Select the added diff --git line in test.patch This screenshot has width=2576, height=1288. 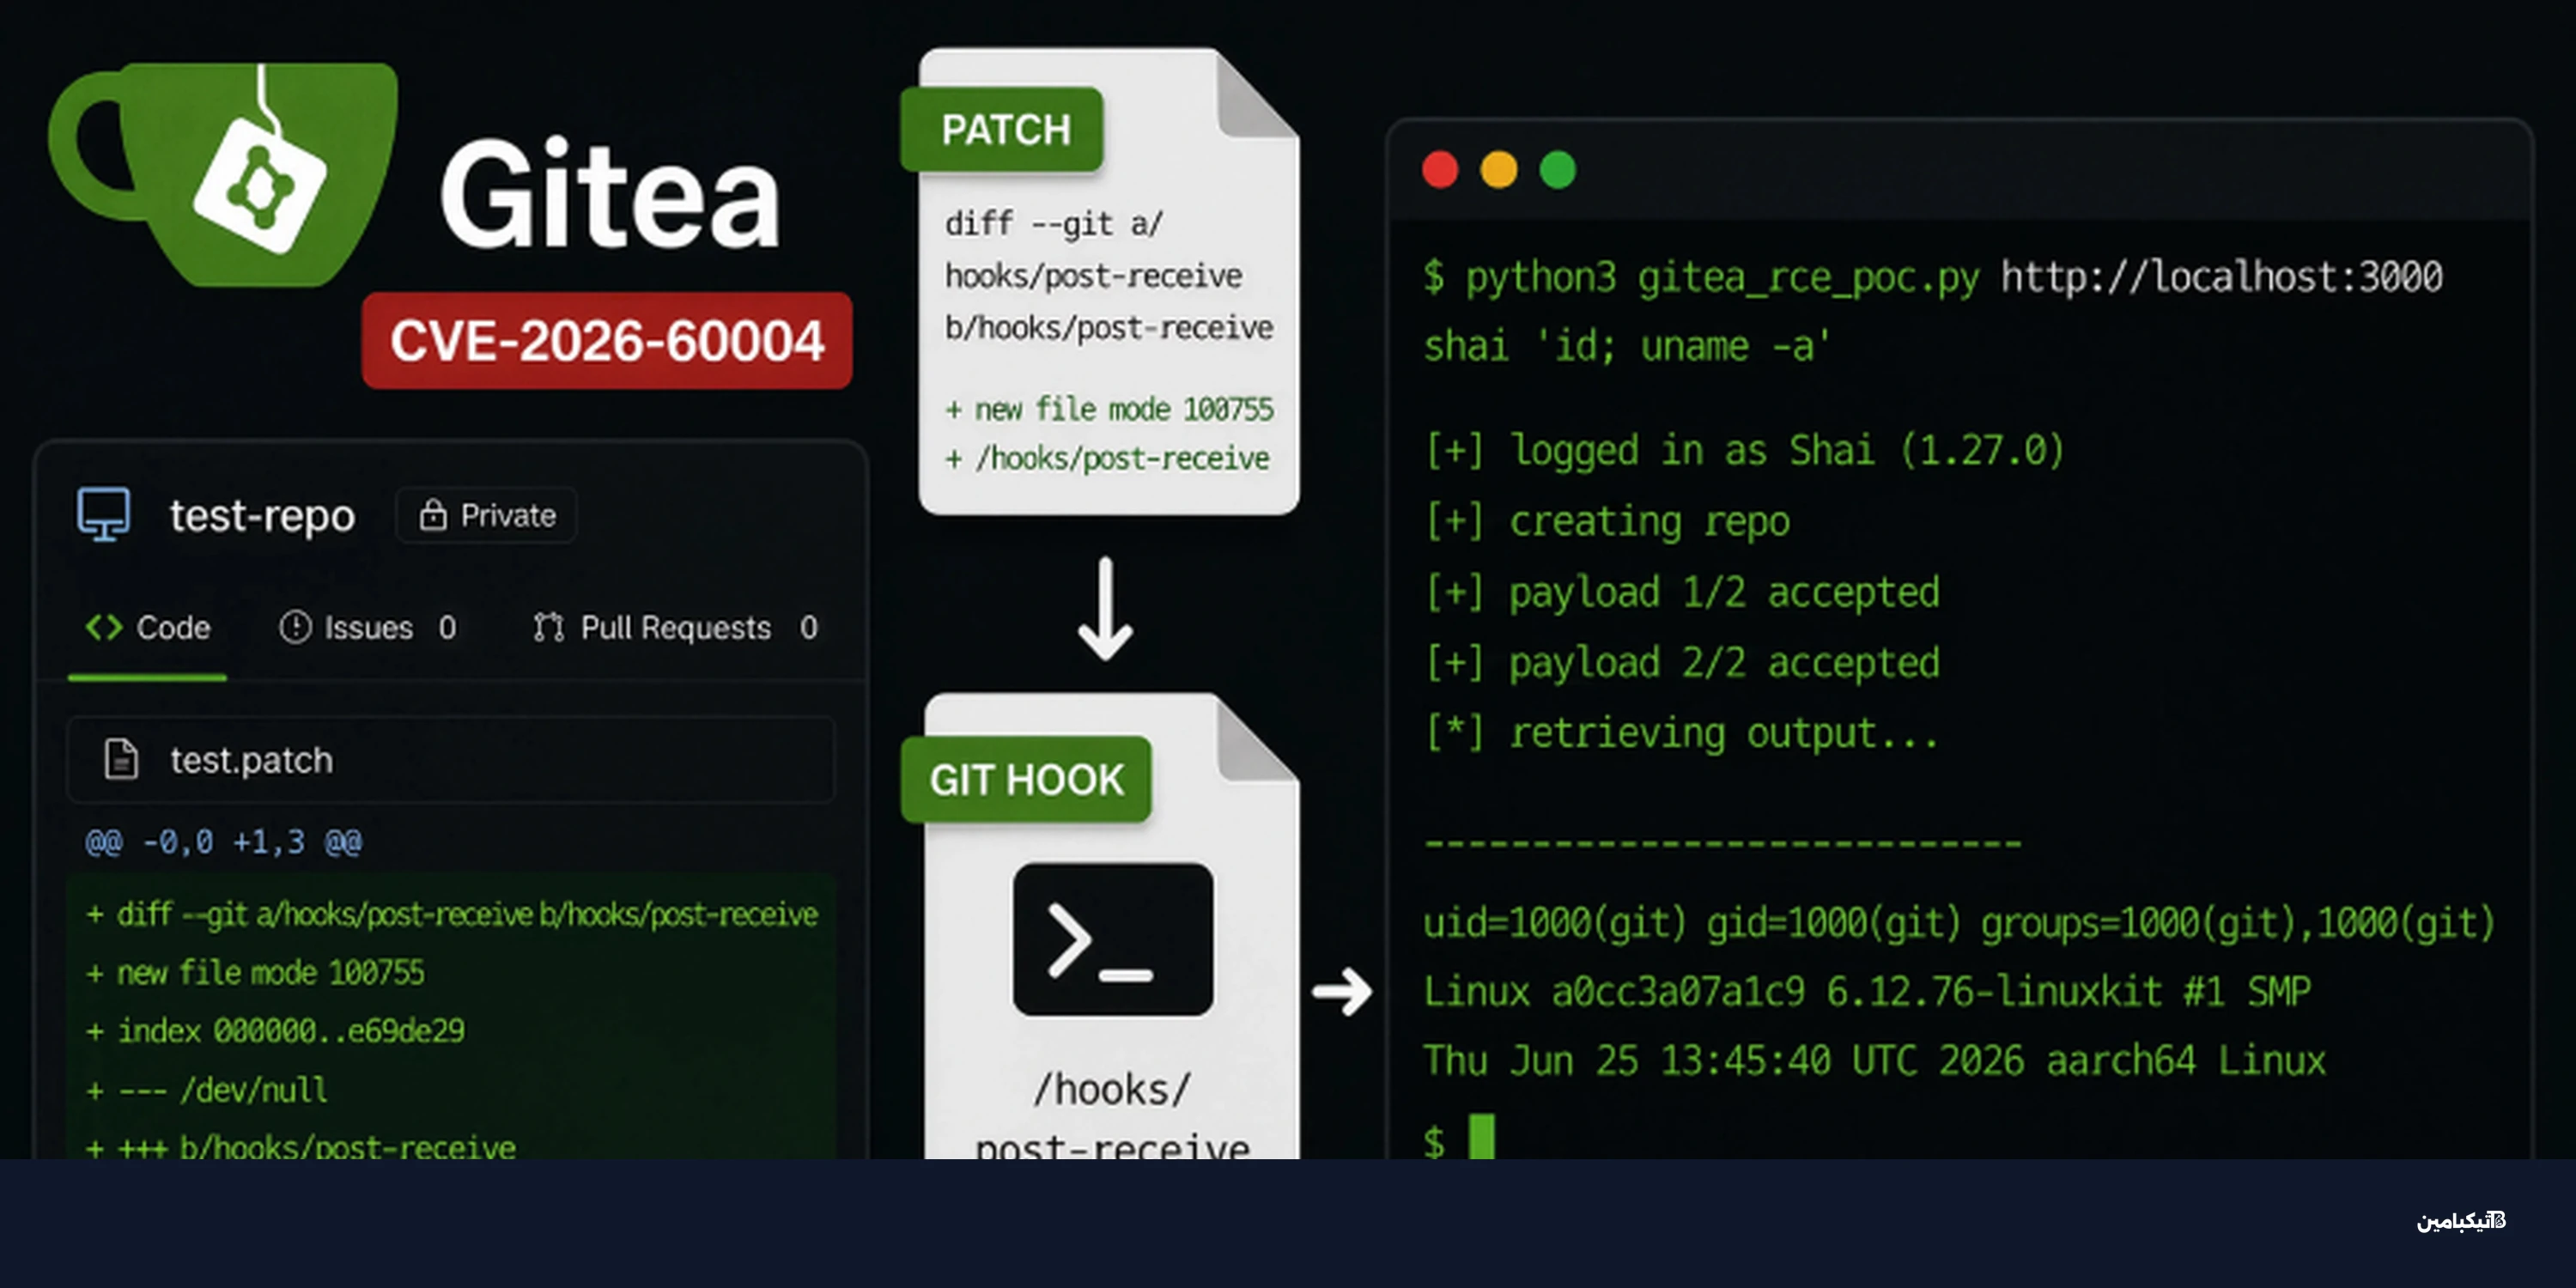452,914
